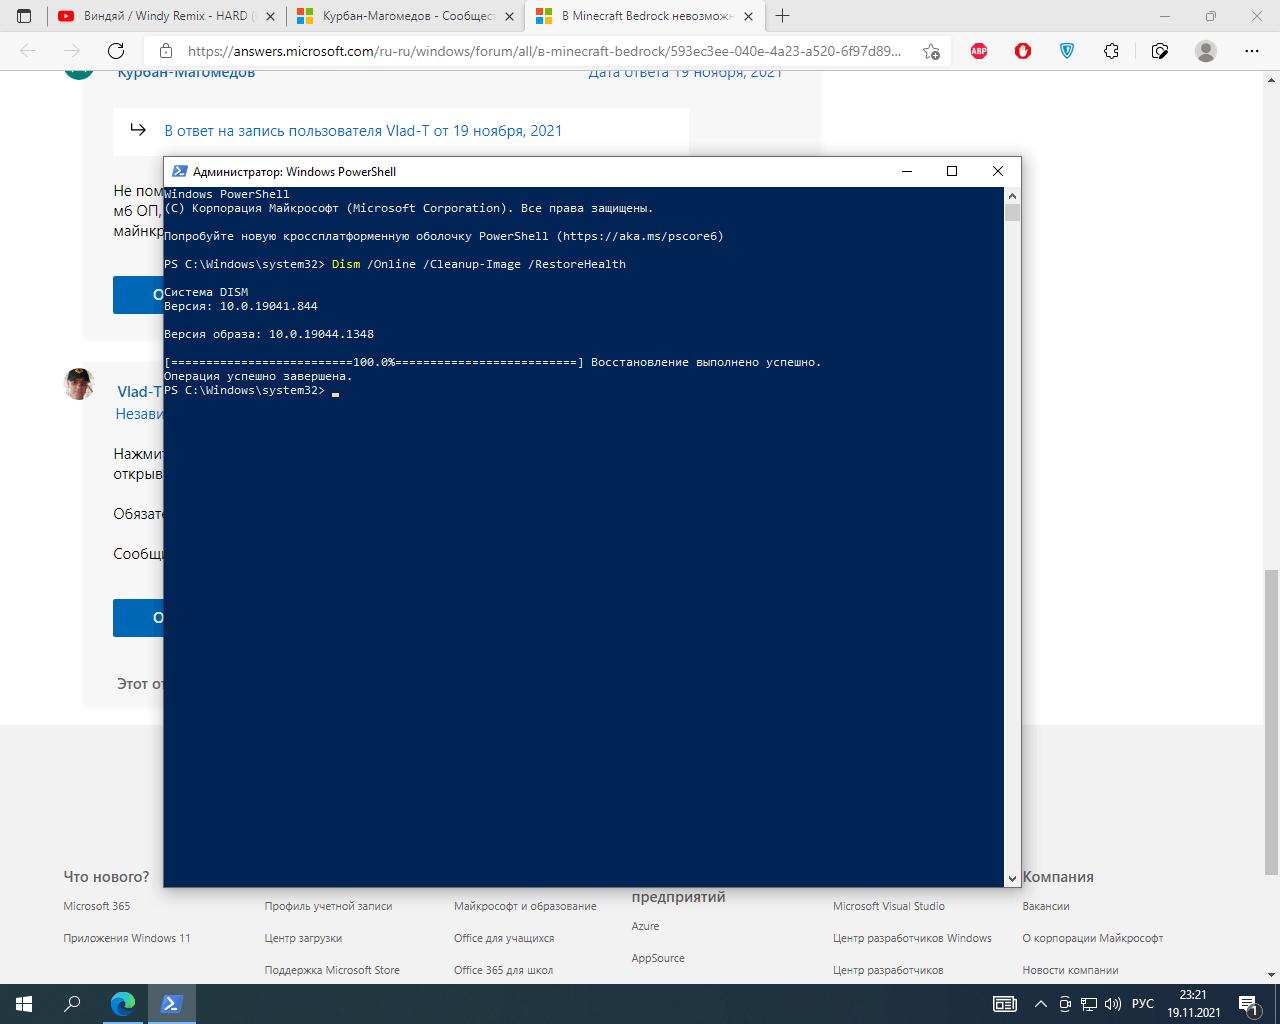This screenshot has width=1280, height=1024.
Task: Close the Виндяй / Windy Remix tab
Action: coord(270,16)
